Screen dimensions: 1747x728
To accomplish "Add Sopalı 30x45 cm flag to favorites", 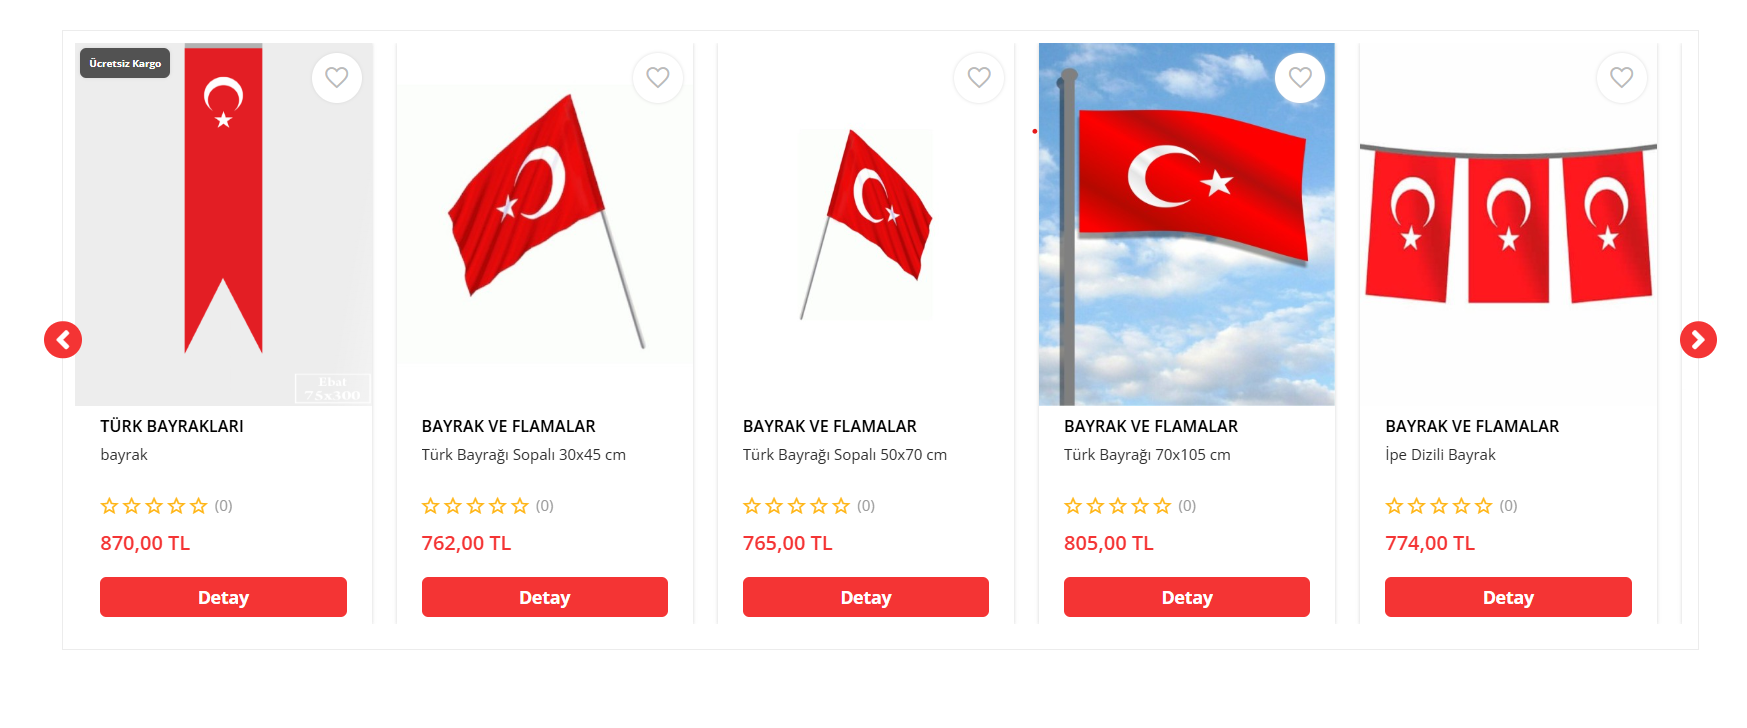I will point(658,78).
